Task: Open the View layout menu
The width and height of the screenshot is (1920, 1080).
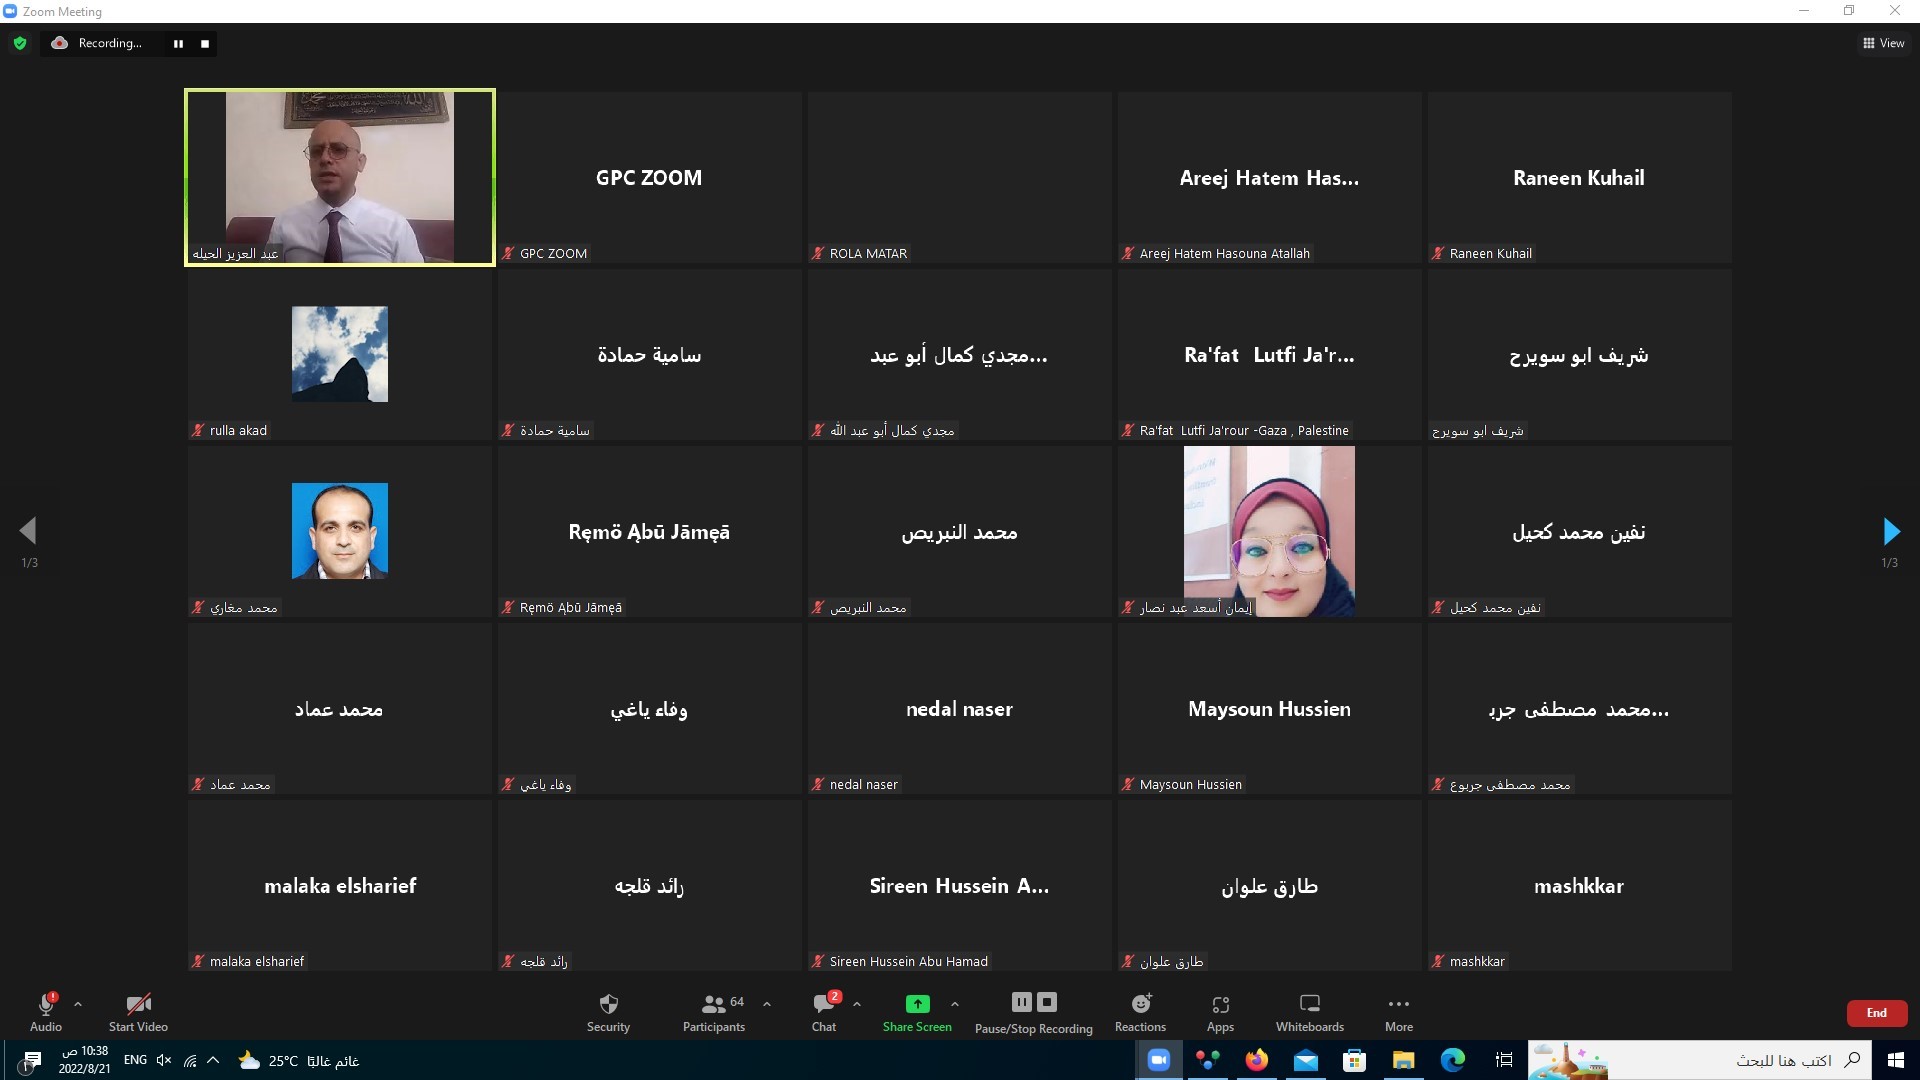Action: point(1883,43)
